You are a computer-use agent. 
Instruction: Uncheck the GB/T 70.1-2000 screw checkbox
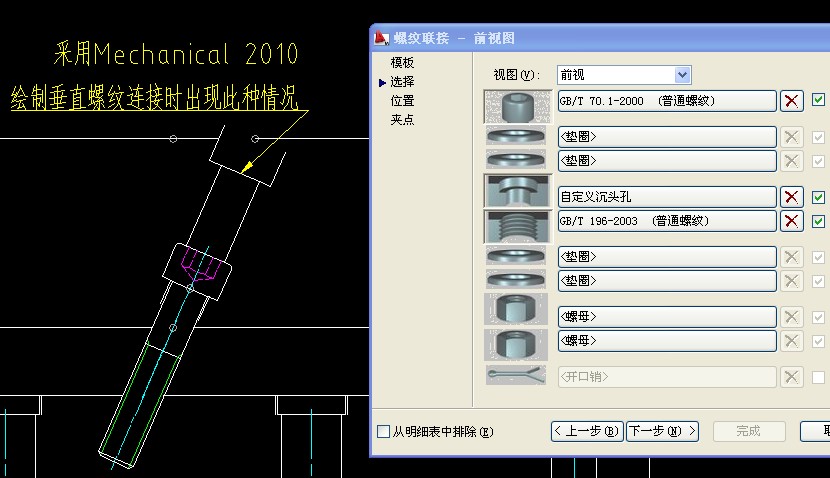[x=818, y=100]
